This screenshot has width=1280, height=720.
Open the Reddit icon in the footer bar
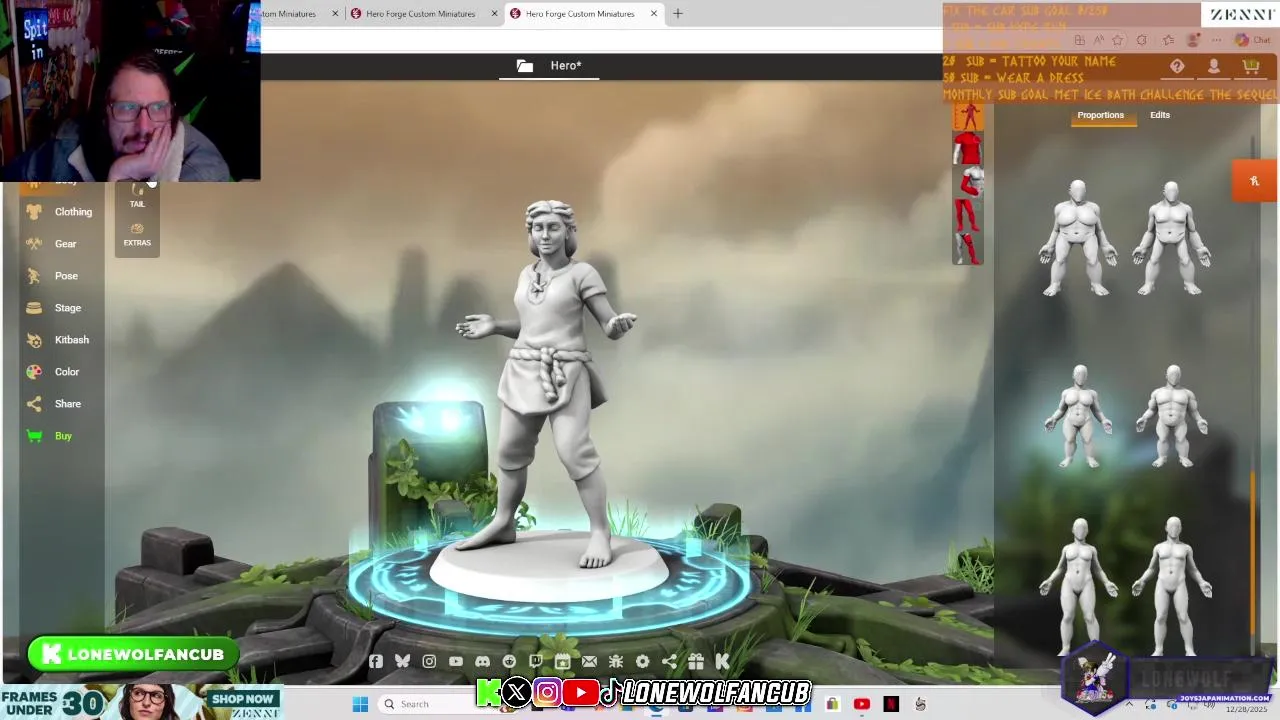[x=509, y=661]
